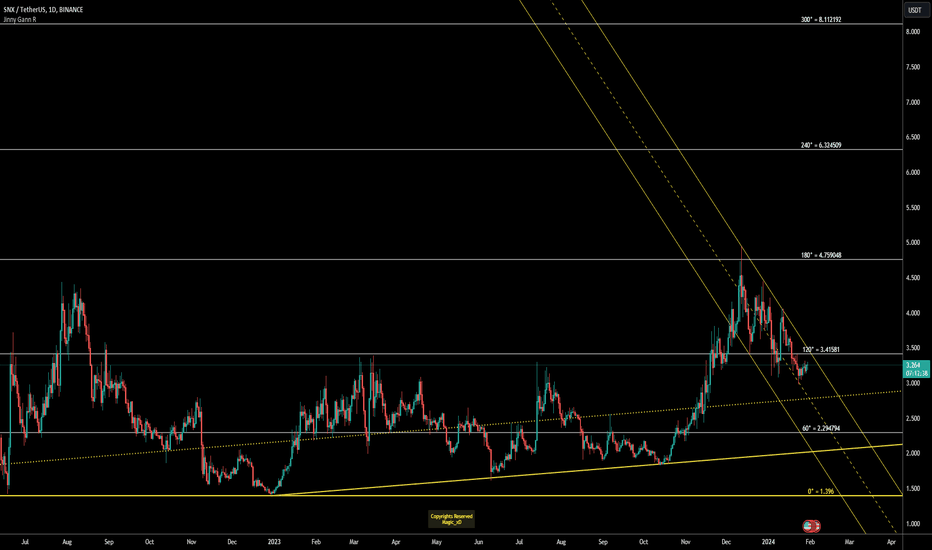This screenshot has height=550, width=932.
Task: Click the 5.000 price scale value
Action: coord(913,243)
